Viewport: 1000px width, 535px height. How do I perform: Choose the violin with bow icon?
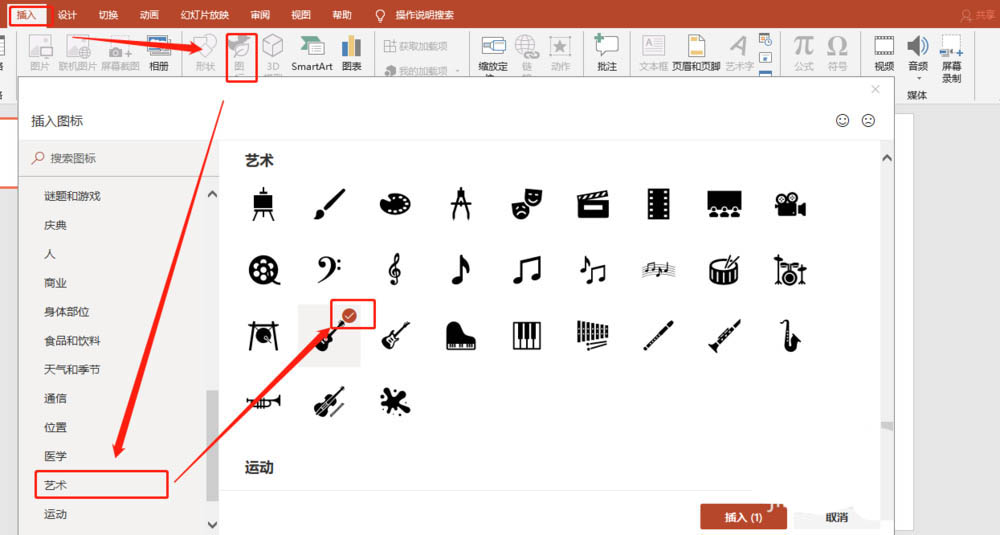point(329,402)
